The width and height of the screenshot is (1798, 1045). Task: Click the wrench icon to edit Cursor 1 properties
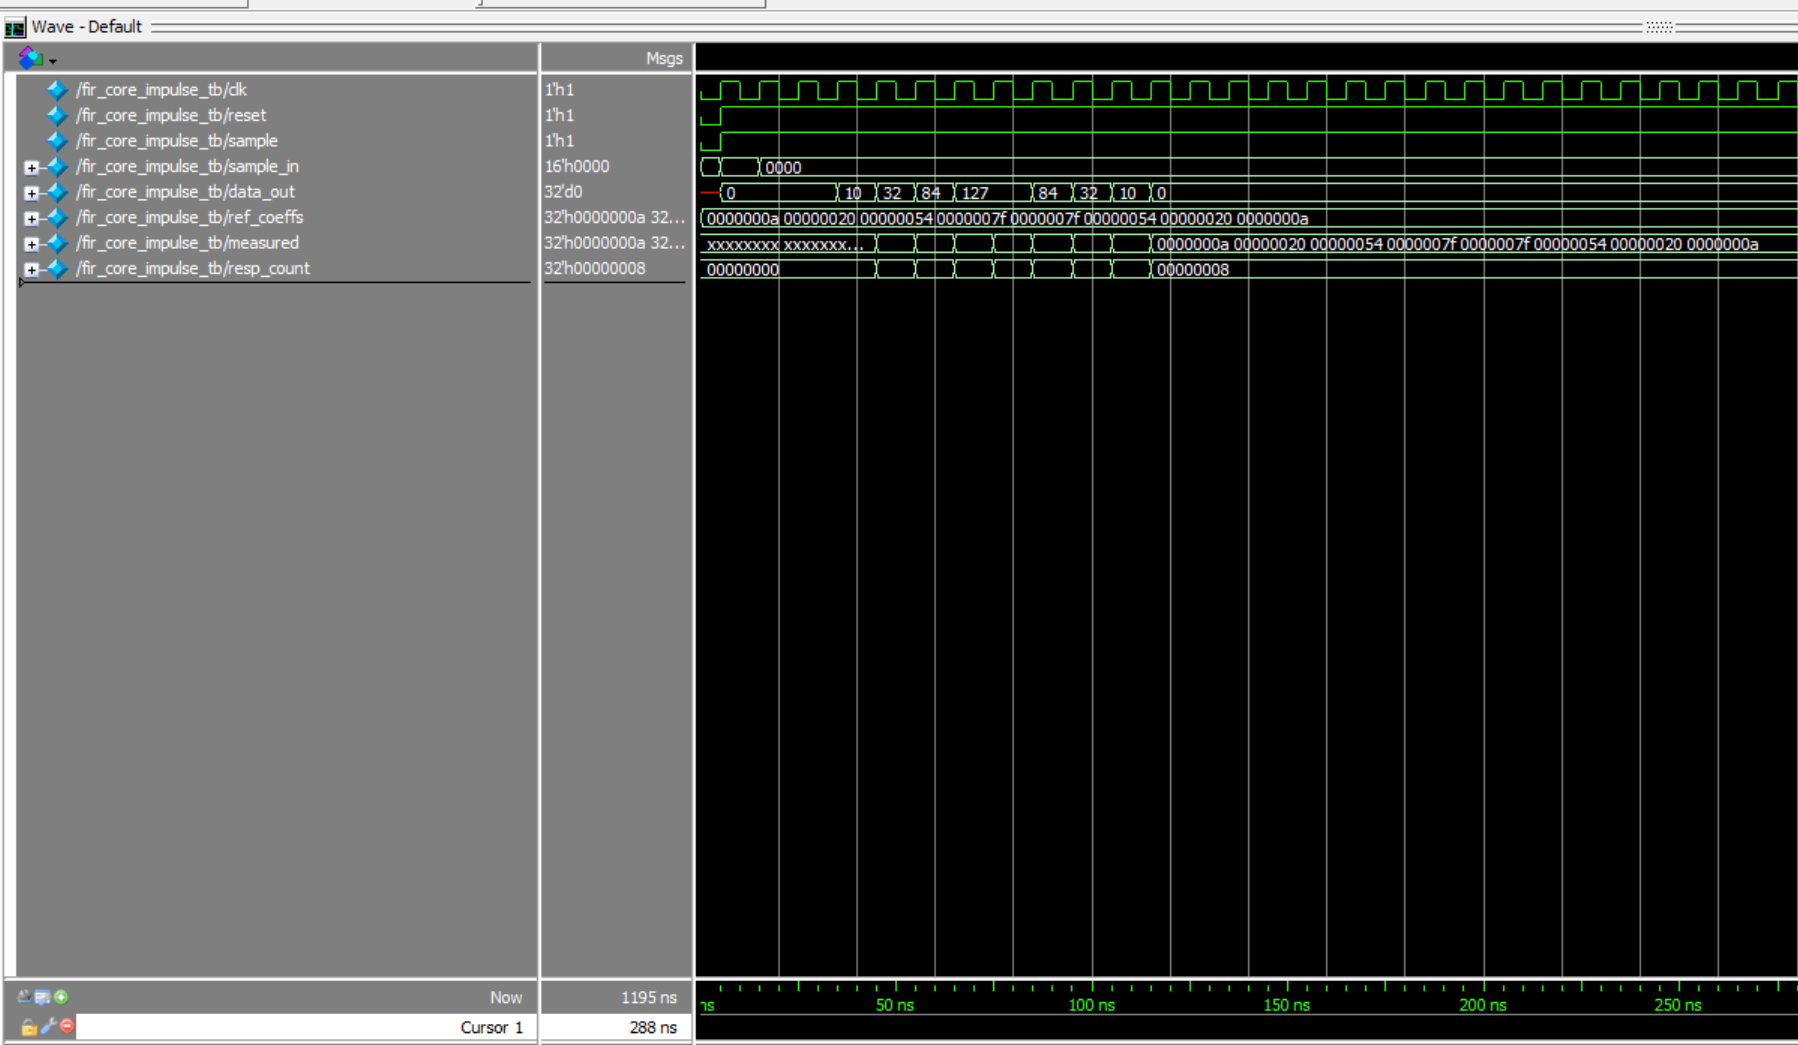47,1026
